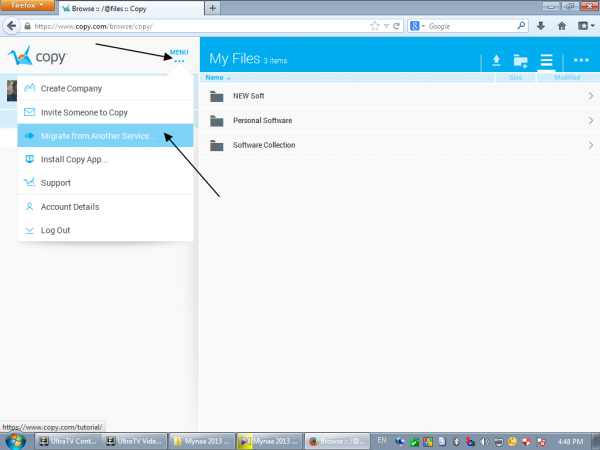Select the Browse @files Copy tab

(131, 8)
